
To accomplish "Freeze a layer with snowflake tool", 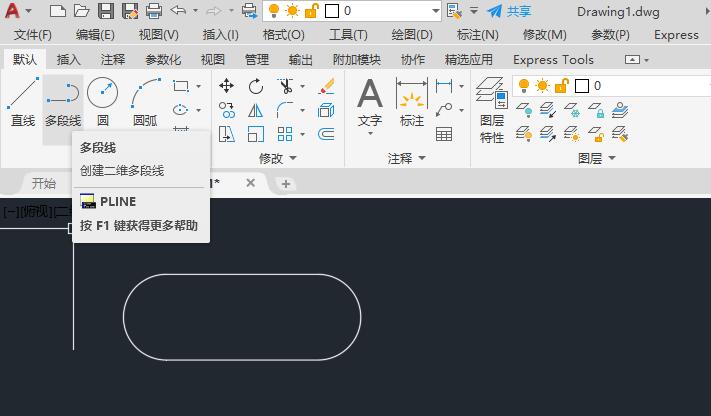I will coord(572,110).
